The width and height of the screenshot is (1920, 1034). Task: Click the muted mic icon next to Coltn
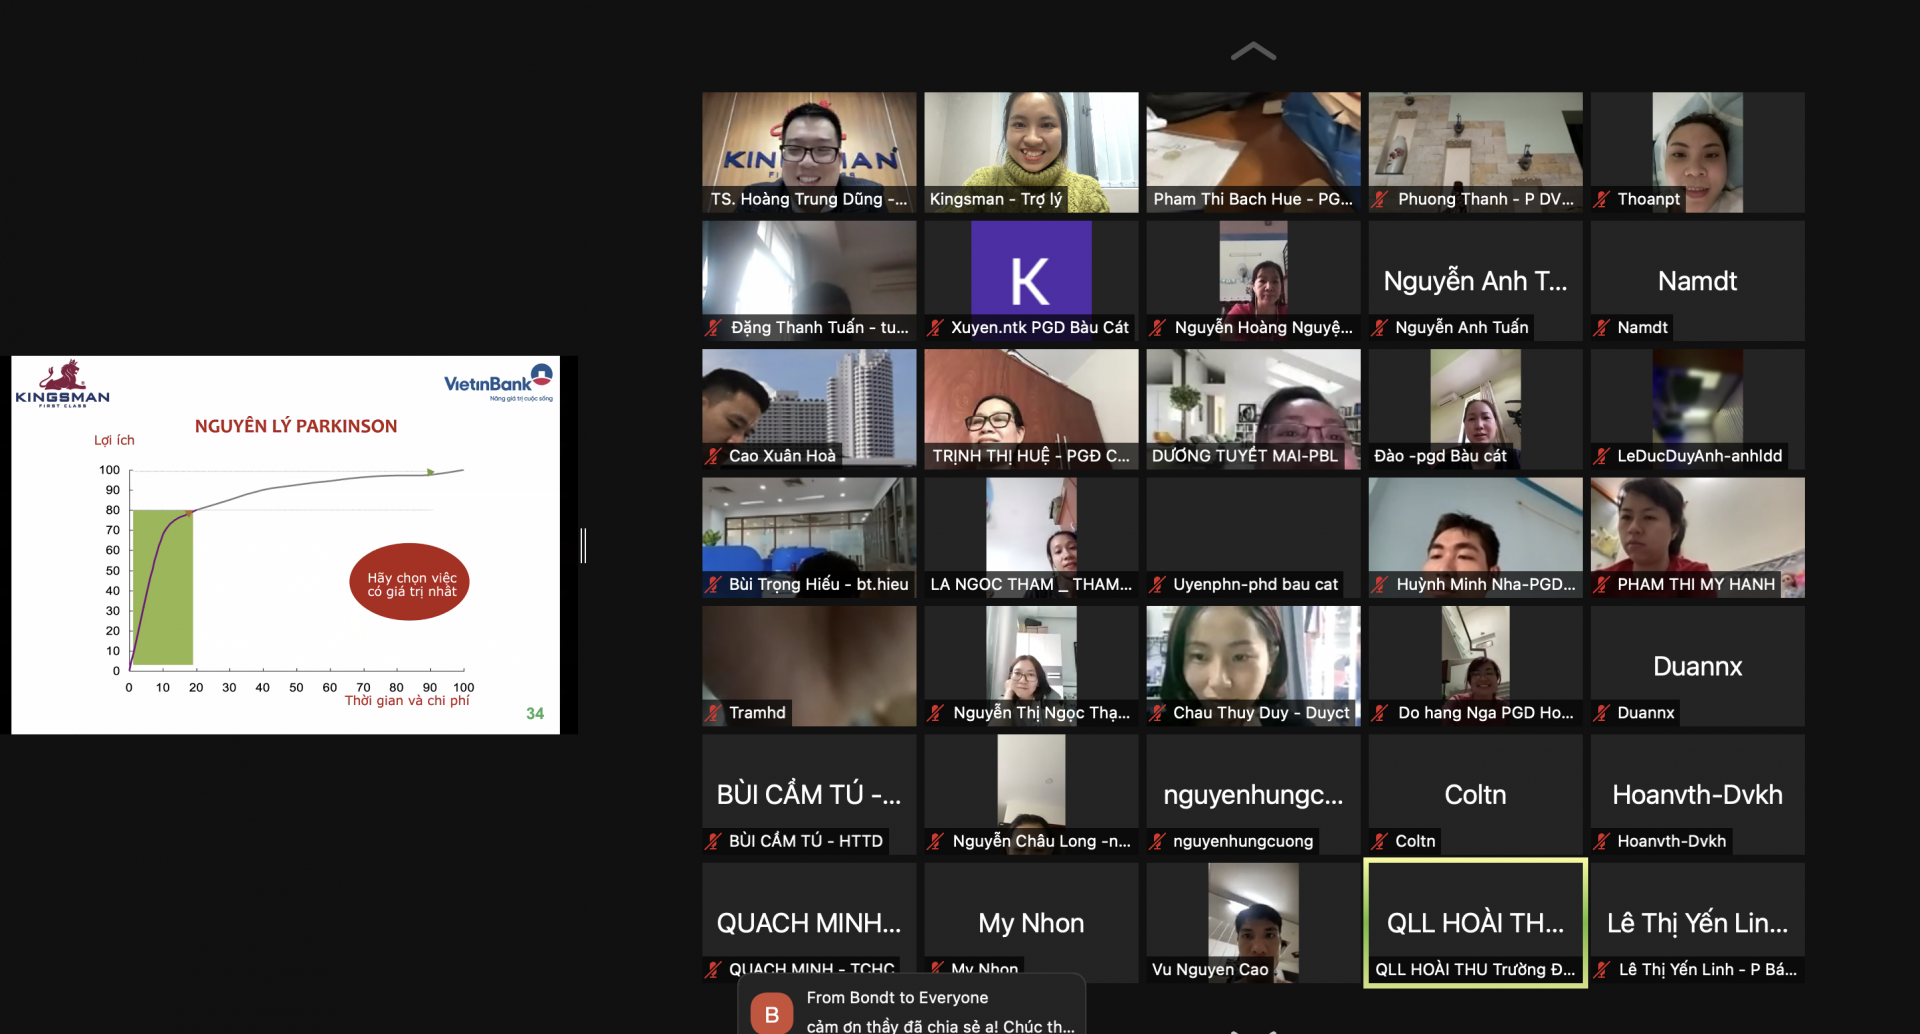(x=1379, y=841)
